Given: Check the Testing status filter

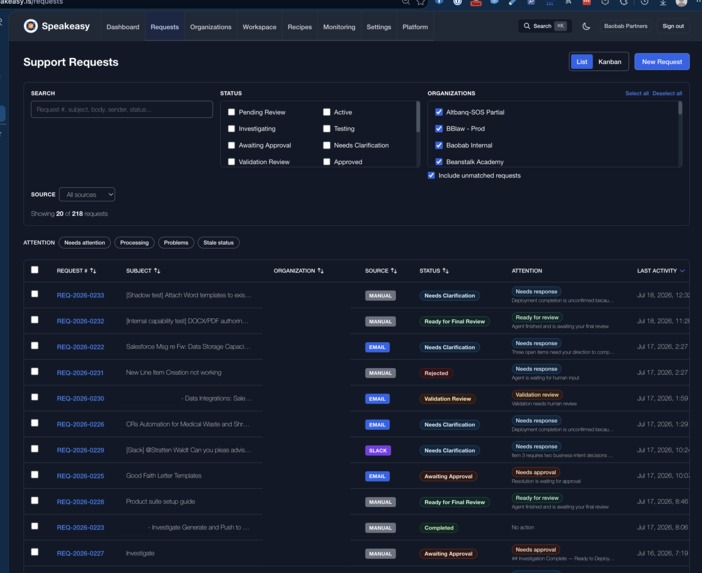Looking at the screenshot, I should coord(327,129).
